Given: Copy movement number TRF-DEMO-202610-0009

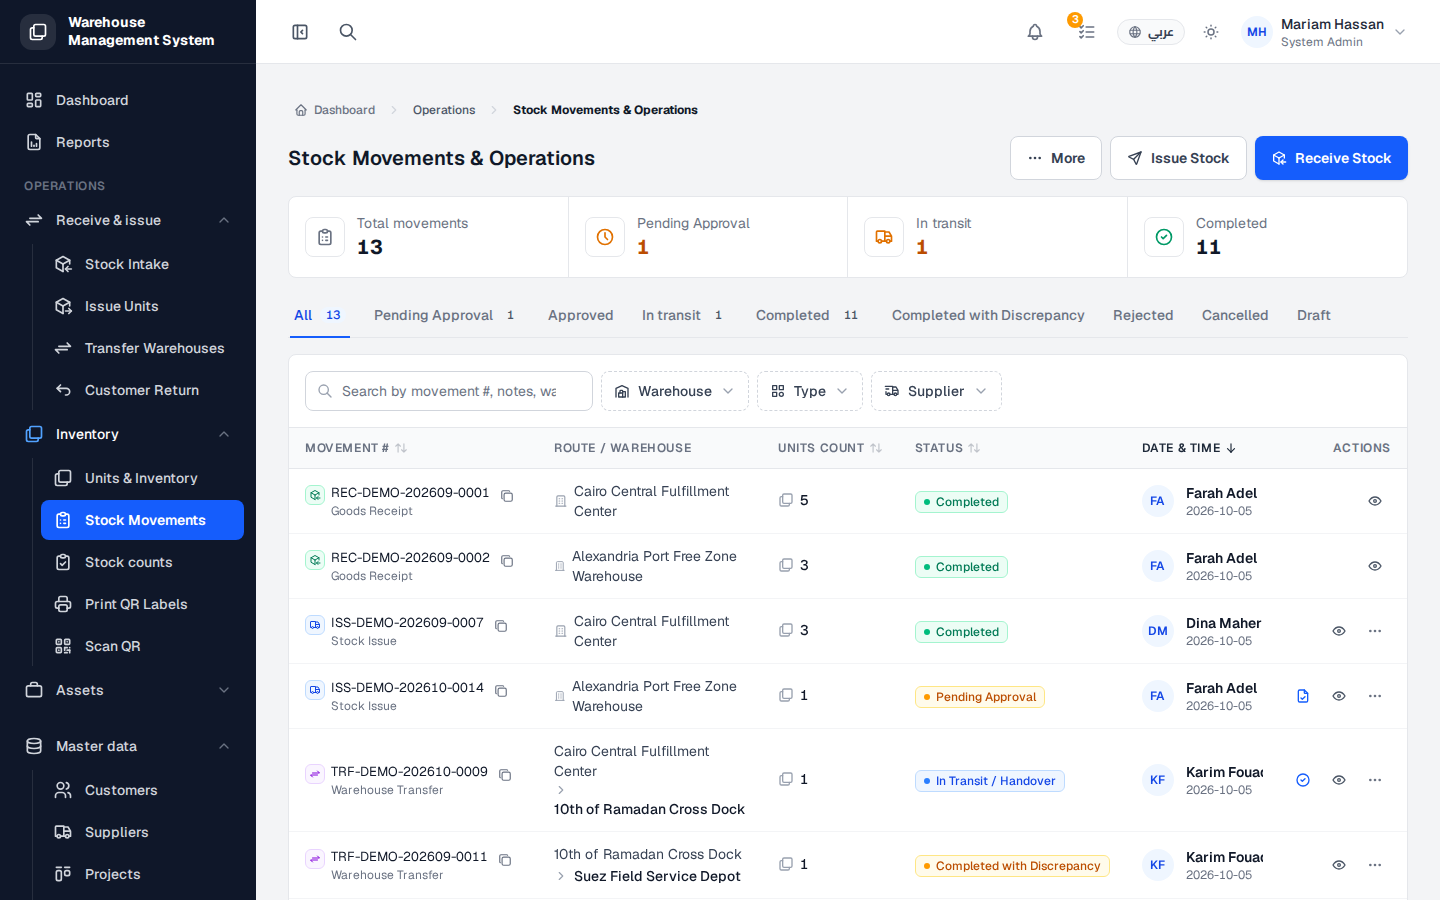Looking at the screenshot, I should (x=505, y=775).
